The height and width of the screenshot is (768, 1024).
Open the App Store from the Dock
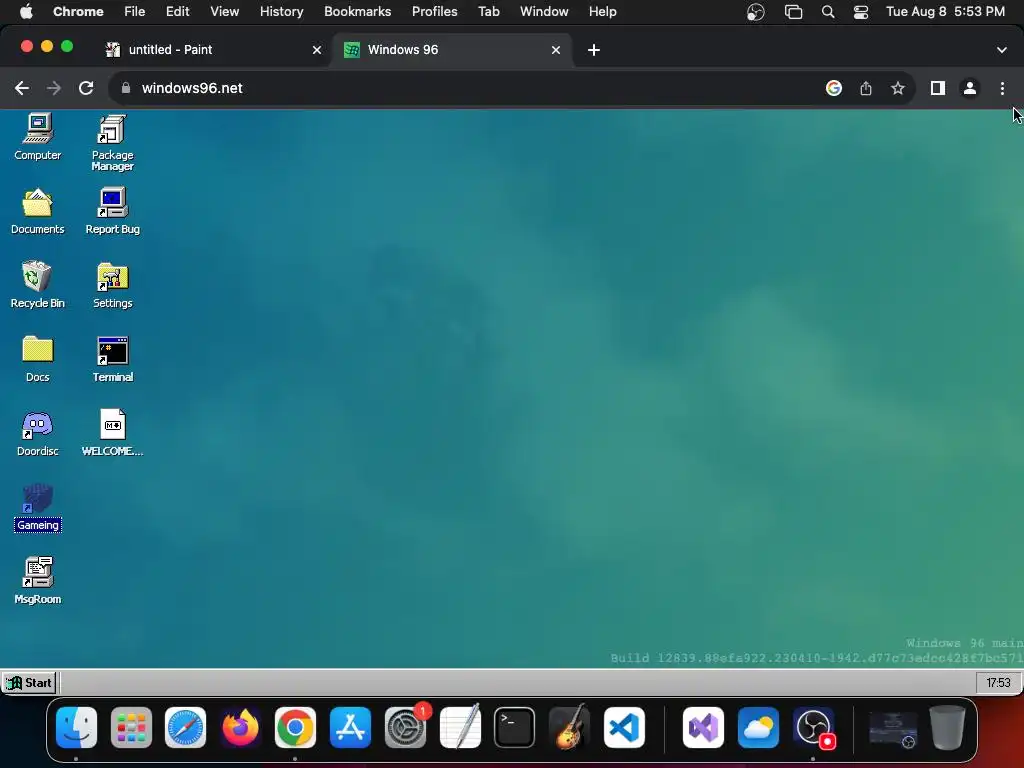(350, 727)
